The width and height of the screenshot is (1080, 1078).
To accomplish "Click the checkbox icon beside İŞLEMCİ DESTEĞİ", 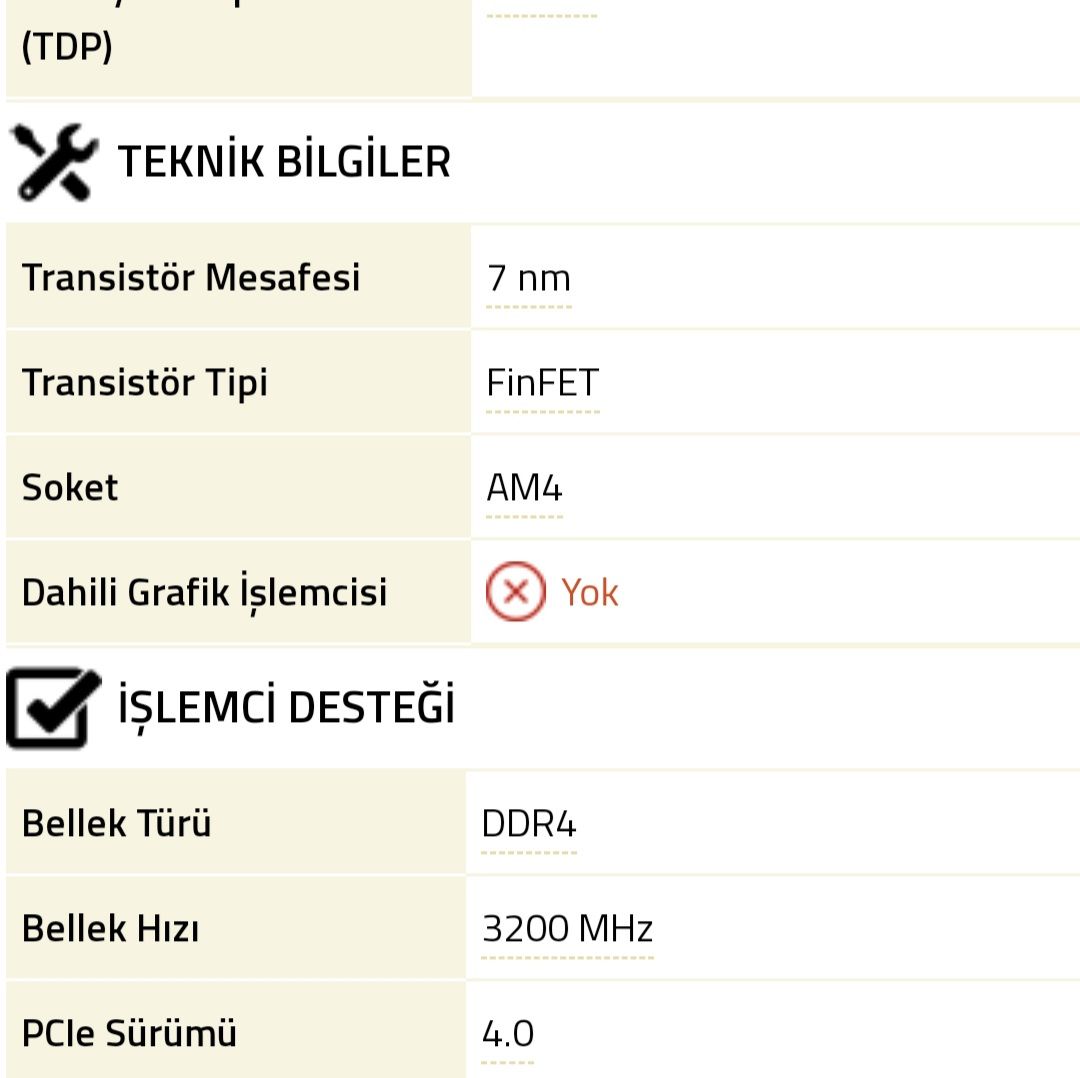I will click(x=53, y=708).
